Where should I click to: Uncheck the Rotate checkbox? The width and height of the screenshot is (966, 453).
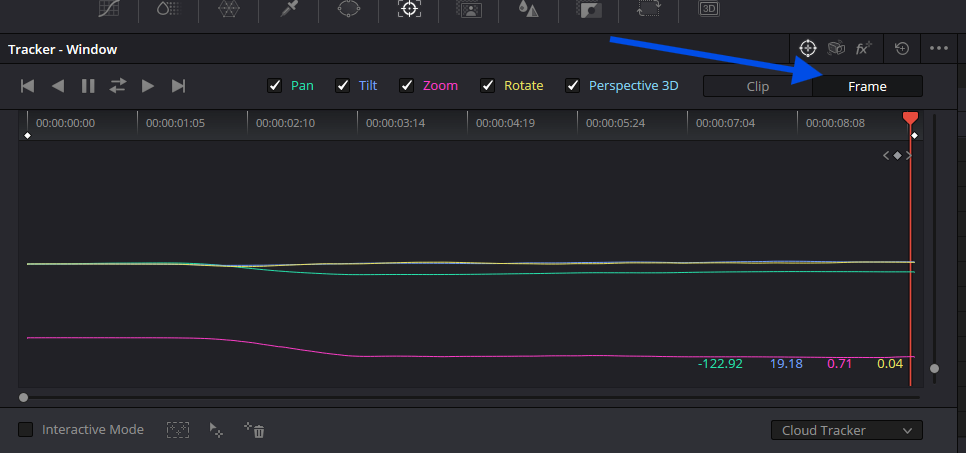point(488,86)
